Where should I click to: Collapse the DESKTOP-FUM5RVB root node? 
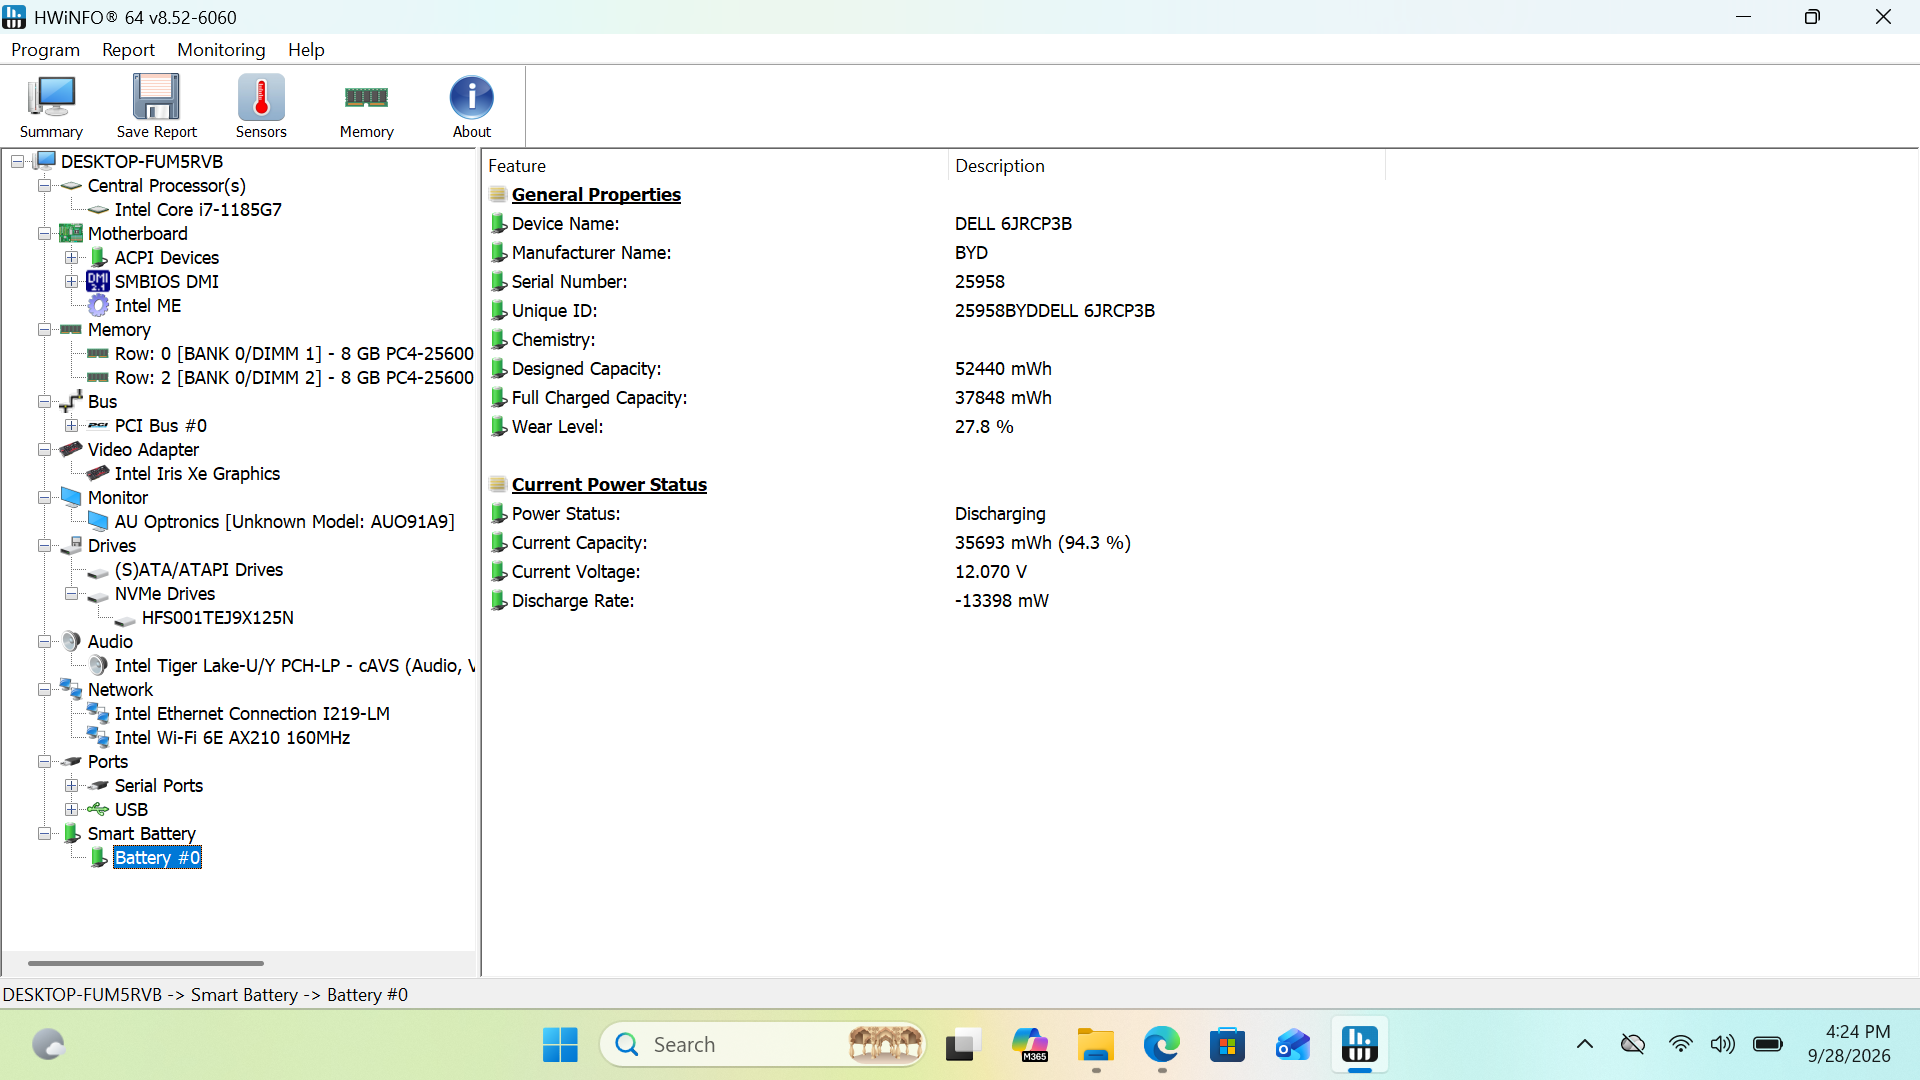(17, 162)
